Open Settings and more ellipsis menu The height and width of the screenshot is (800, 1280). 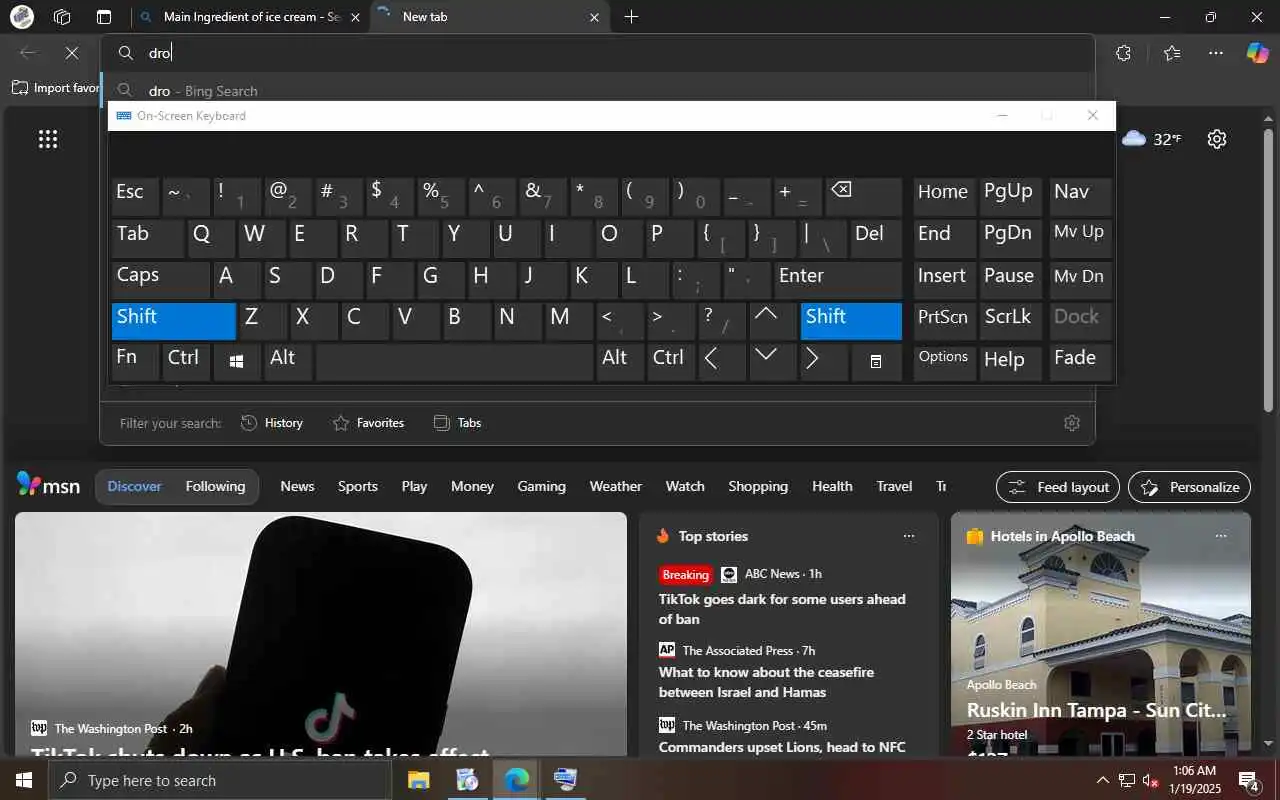[x=1216, y=53]
